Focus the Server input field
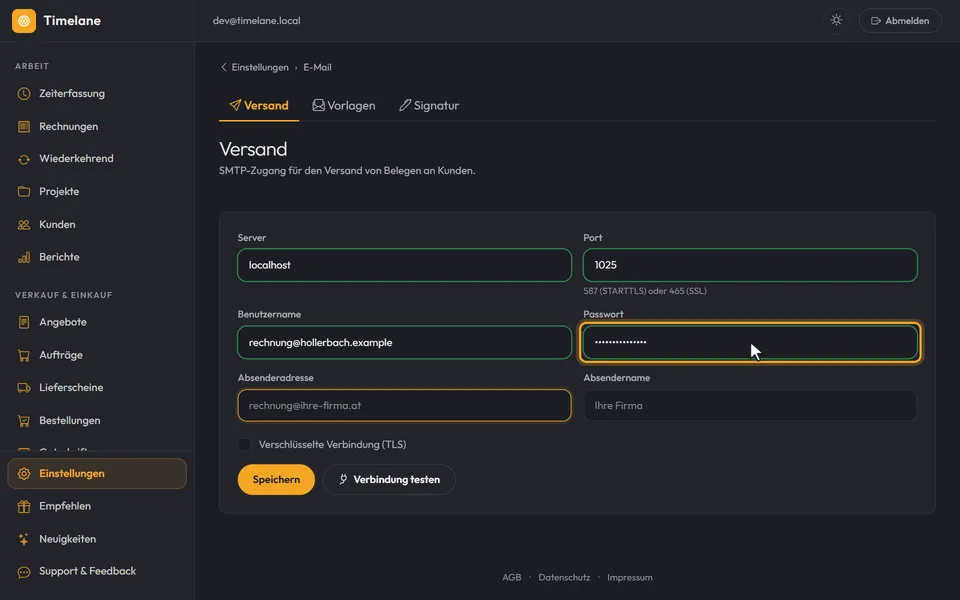Viewport: 960px width, 600px height. pyautogui.click(x=405, y=265)
